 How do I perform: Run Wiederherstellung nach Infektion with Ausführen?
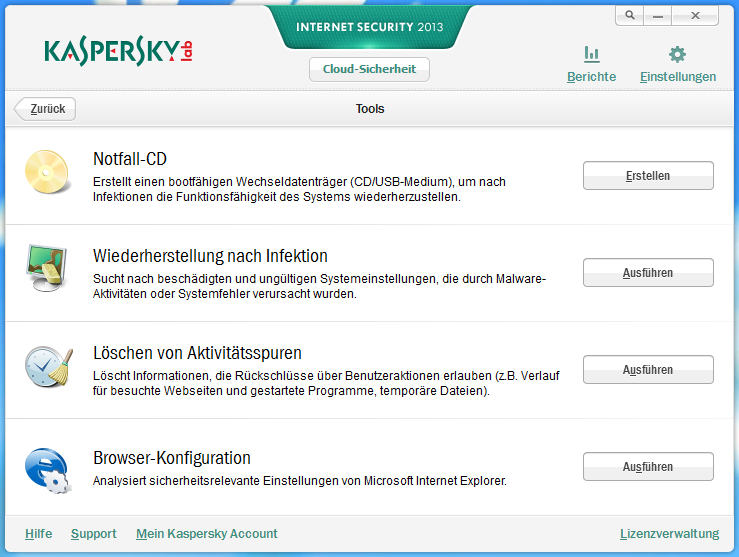(648, 273)
